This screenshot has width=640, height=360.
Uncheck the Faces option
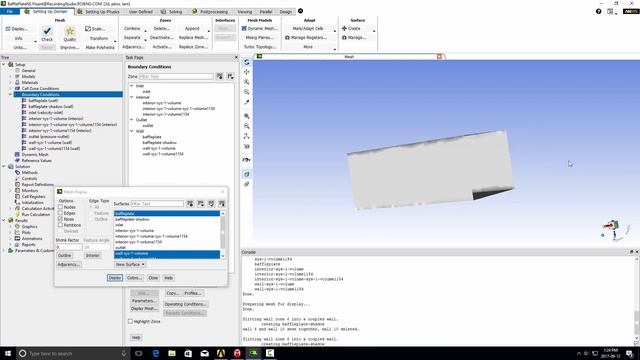point(60,219)
